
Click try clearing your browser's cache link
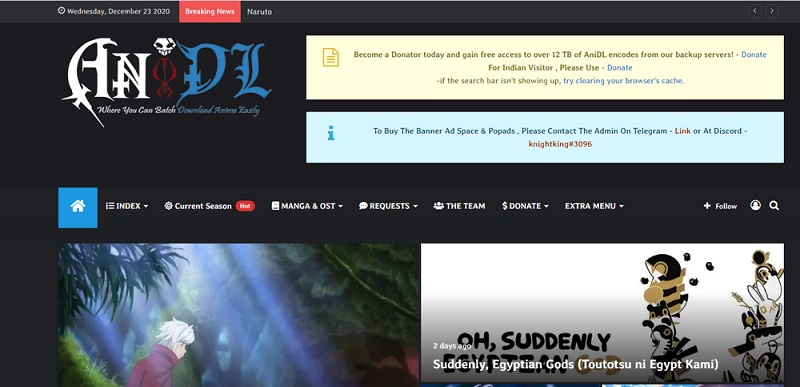623,81
